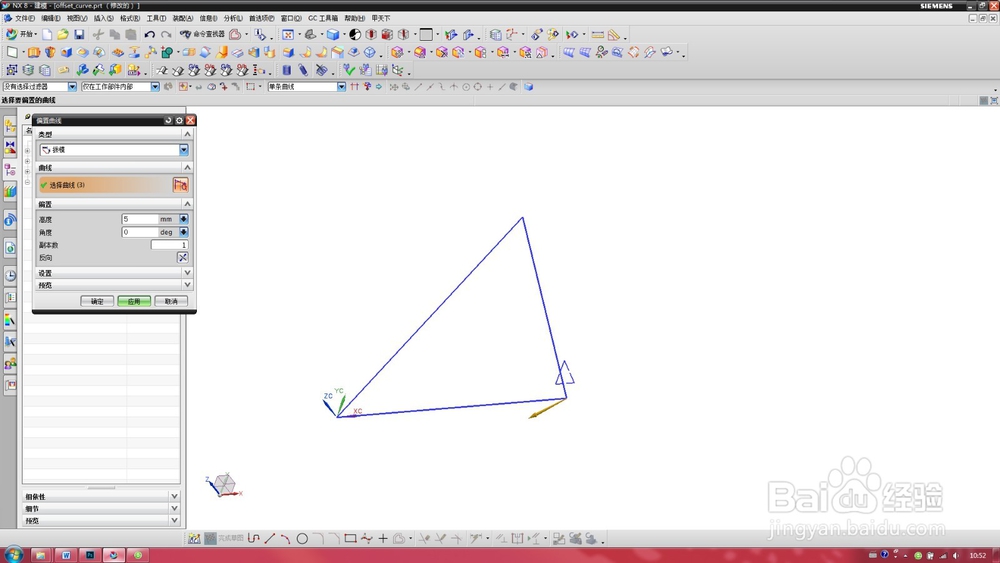Open the 分析 Analysis menu
Screen dimensions: 1000x563
pyautogui.click(x=233, y=18)
